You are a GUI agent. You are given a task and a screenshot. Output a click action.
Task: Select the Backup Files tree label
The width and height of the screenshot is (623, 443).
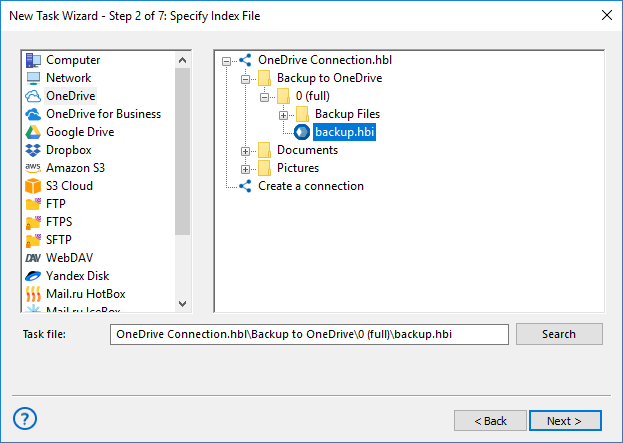(348, 114)
